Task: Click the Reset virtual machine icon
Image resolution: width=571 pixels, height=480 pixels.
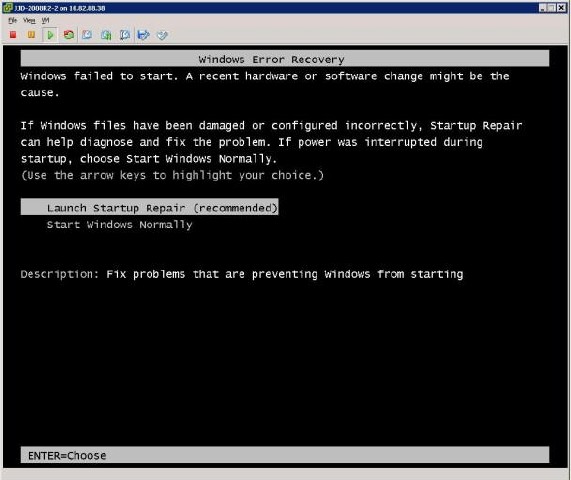Action: [x=68, y=35]
